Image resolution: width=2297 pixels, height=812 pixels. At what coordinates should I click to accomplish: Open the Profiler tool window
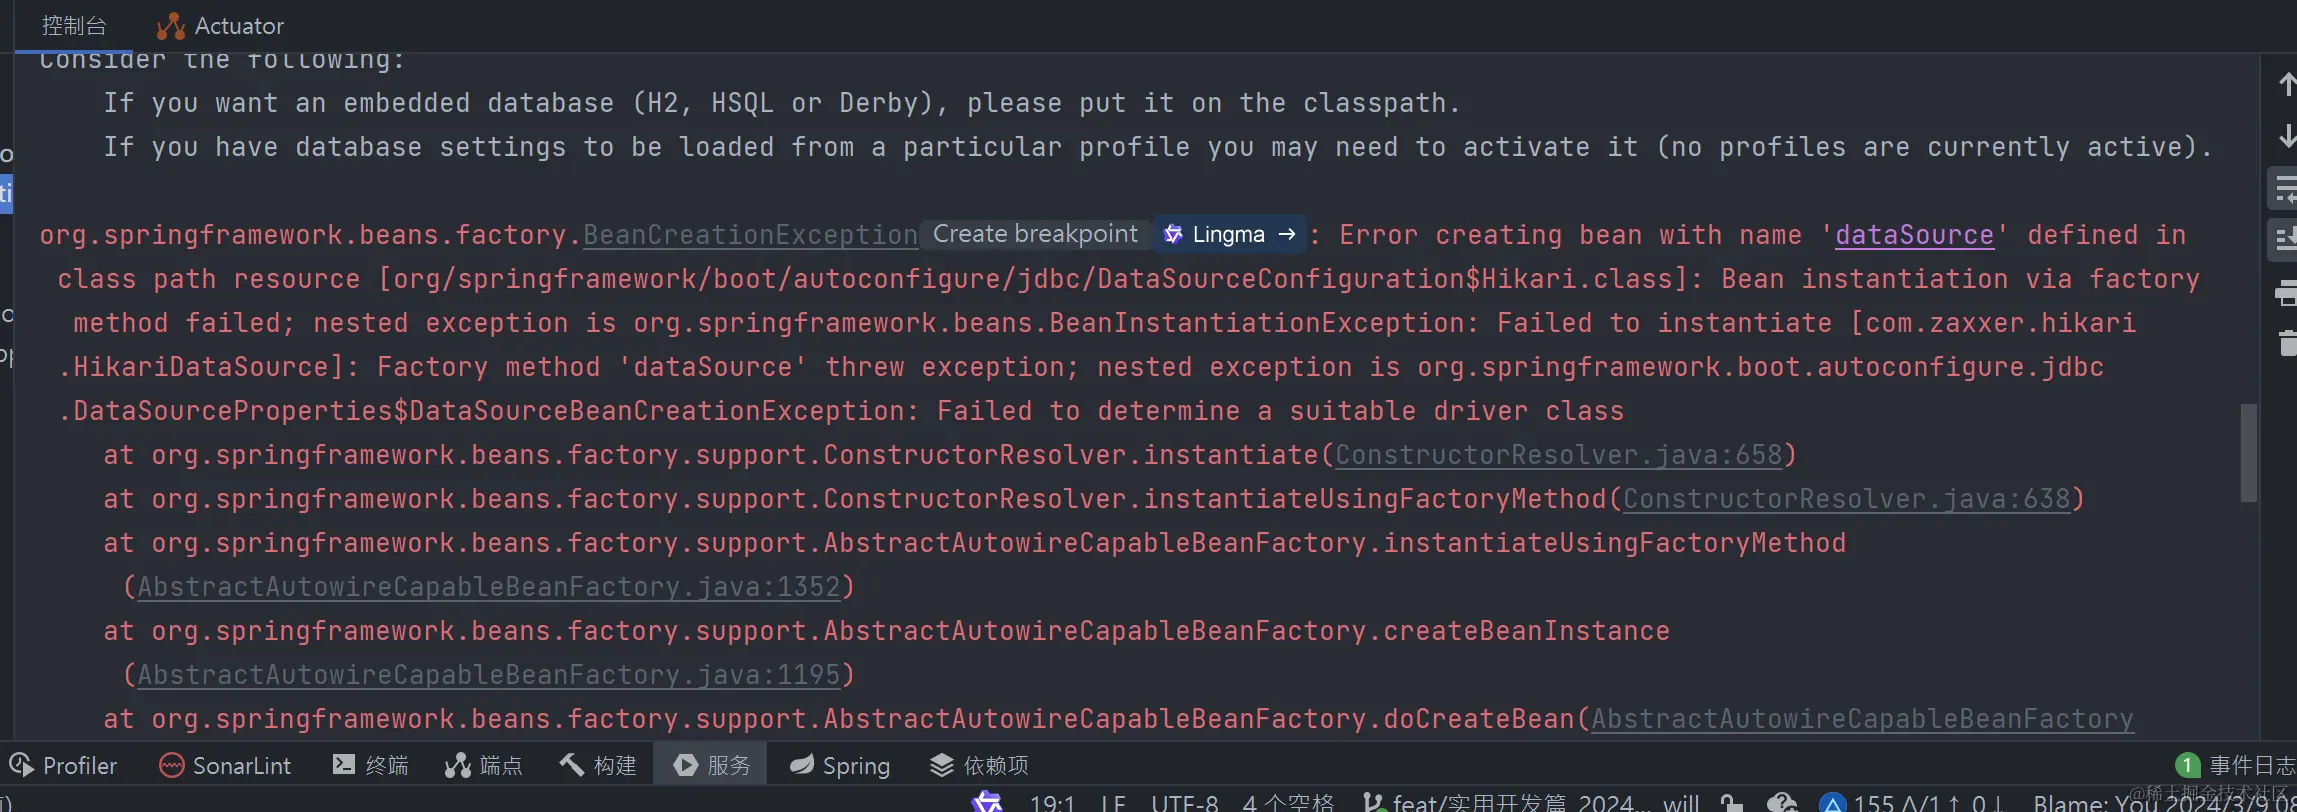click(x=64, y=765)
